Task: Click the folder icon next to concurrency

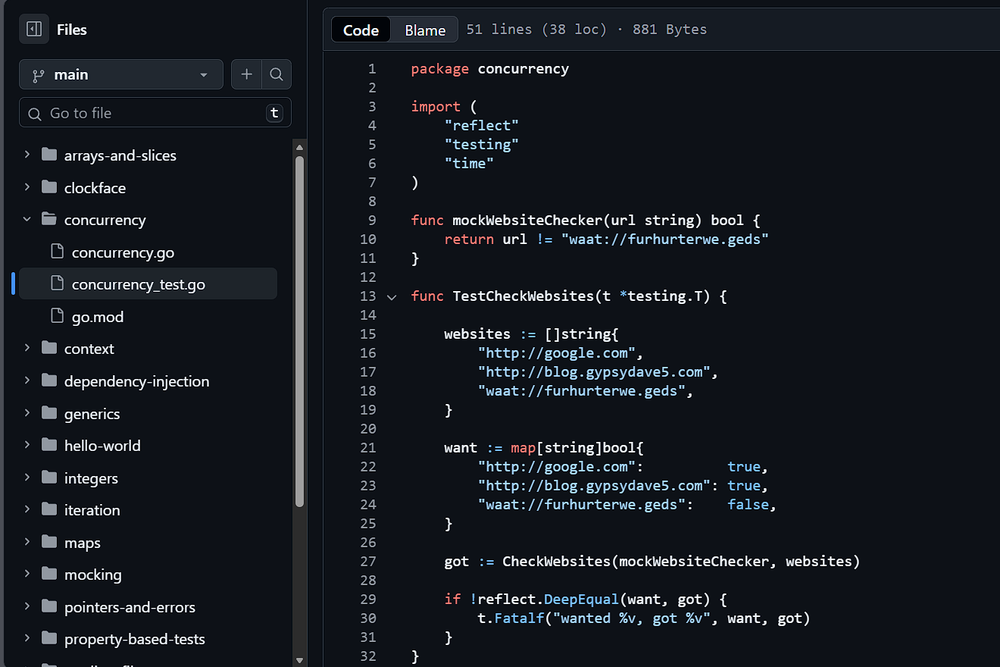Action: pyautogui.click(x=49, y=219)
